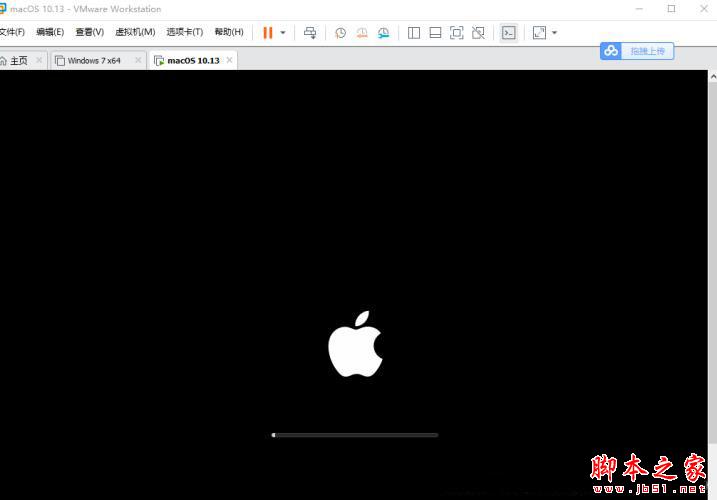Viewport: 717px width, 500px height.
Task: Open the 选项卡(T) menu
Action: [x=185, y=32]
